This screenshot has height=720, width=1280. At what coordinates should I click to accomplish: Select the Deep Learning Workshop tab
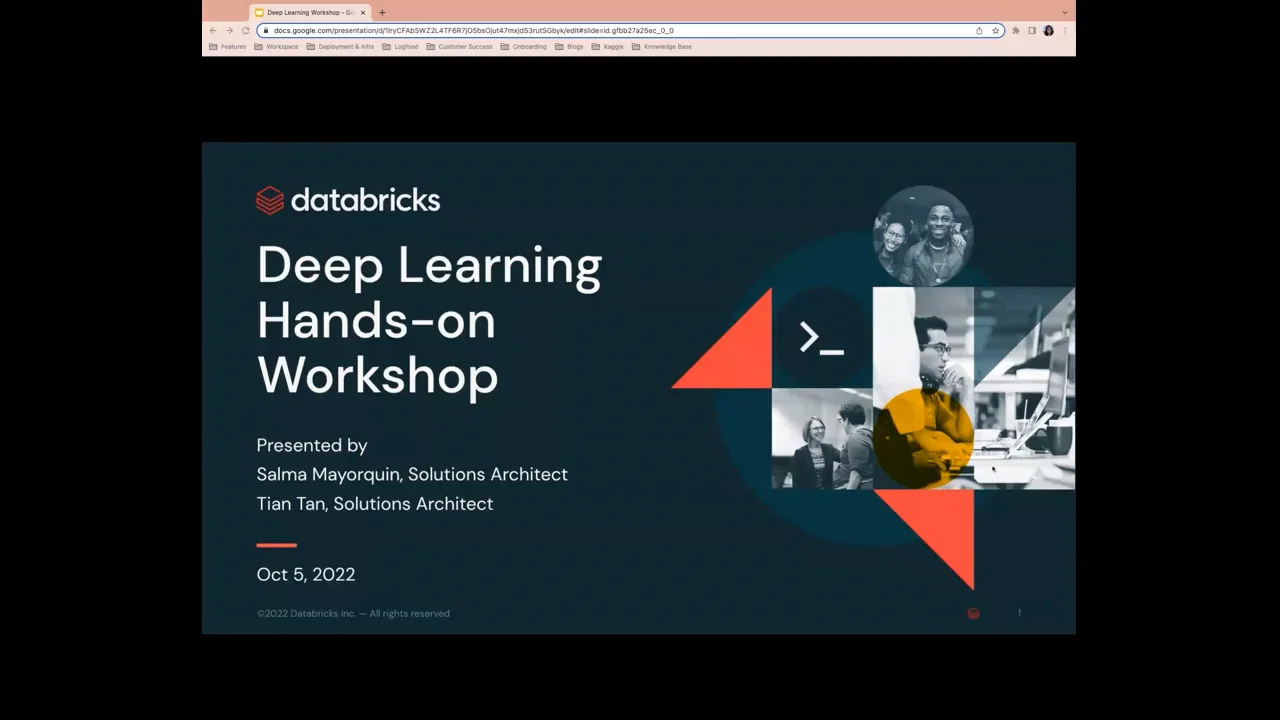(310, 13)
